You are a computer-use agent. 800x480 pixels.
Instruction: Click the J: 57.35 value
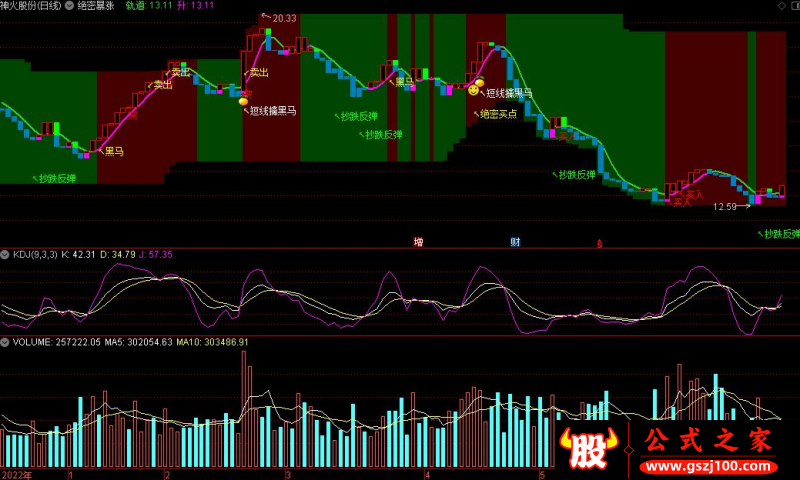[156, 254]
